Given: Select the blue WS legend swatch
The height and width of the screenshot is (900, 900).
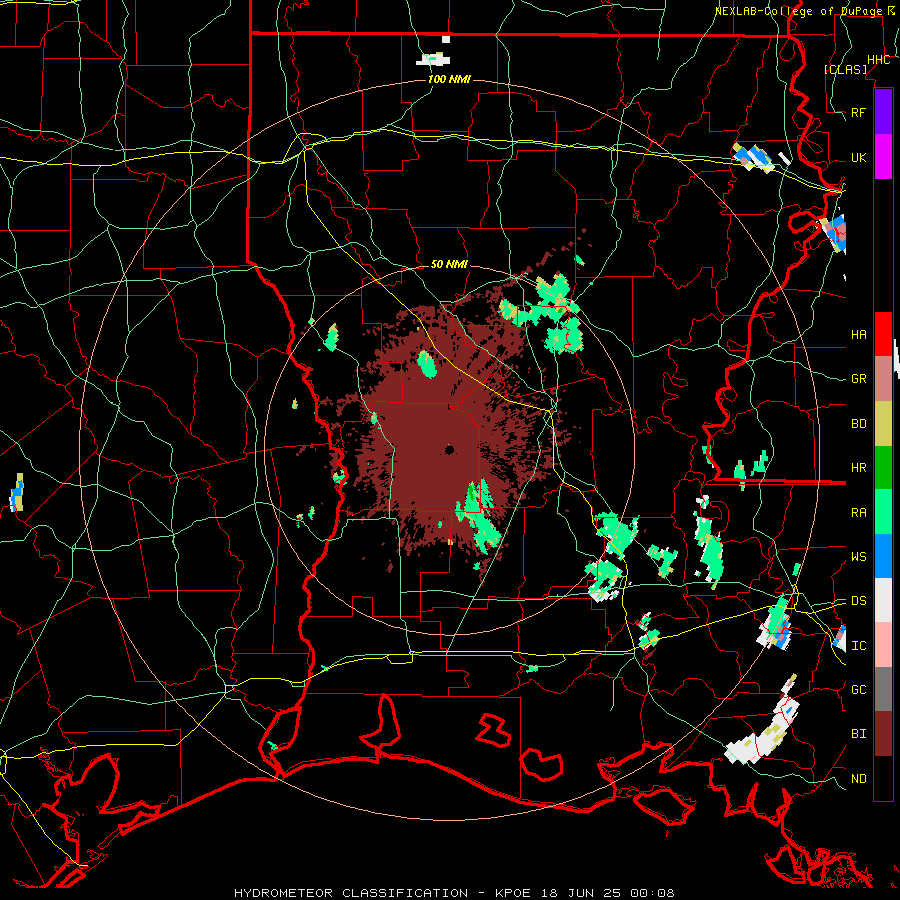Looking at the screenshot, I should (883, 556).
